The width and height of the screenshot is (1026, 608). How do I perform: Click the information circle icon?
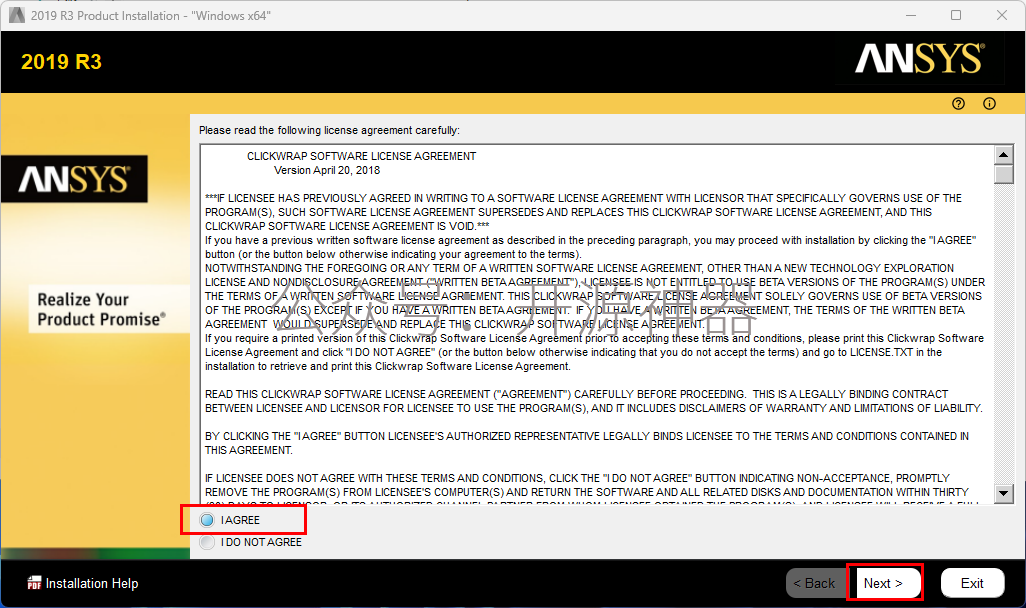989,103
